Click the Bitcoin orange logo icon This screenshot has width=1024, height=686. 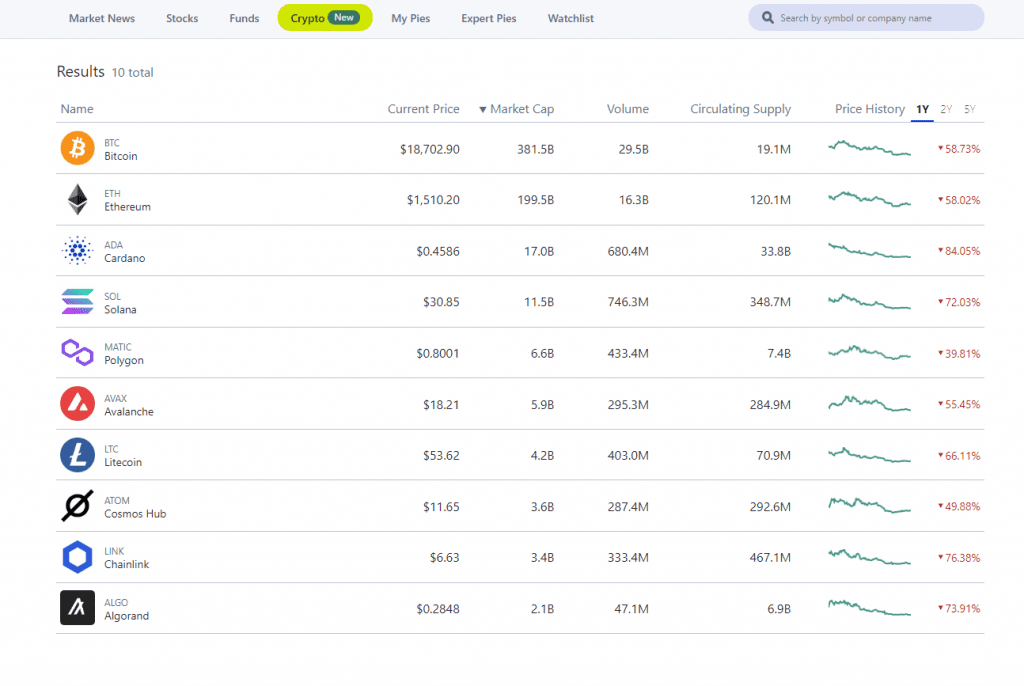coord(77,148)
